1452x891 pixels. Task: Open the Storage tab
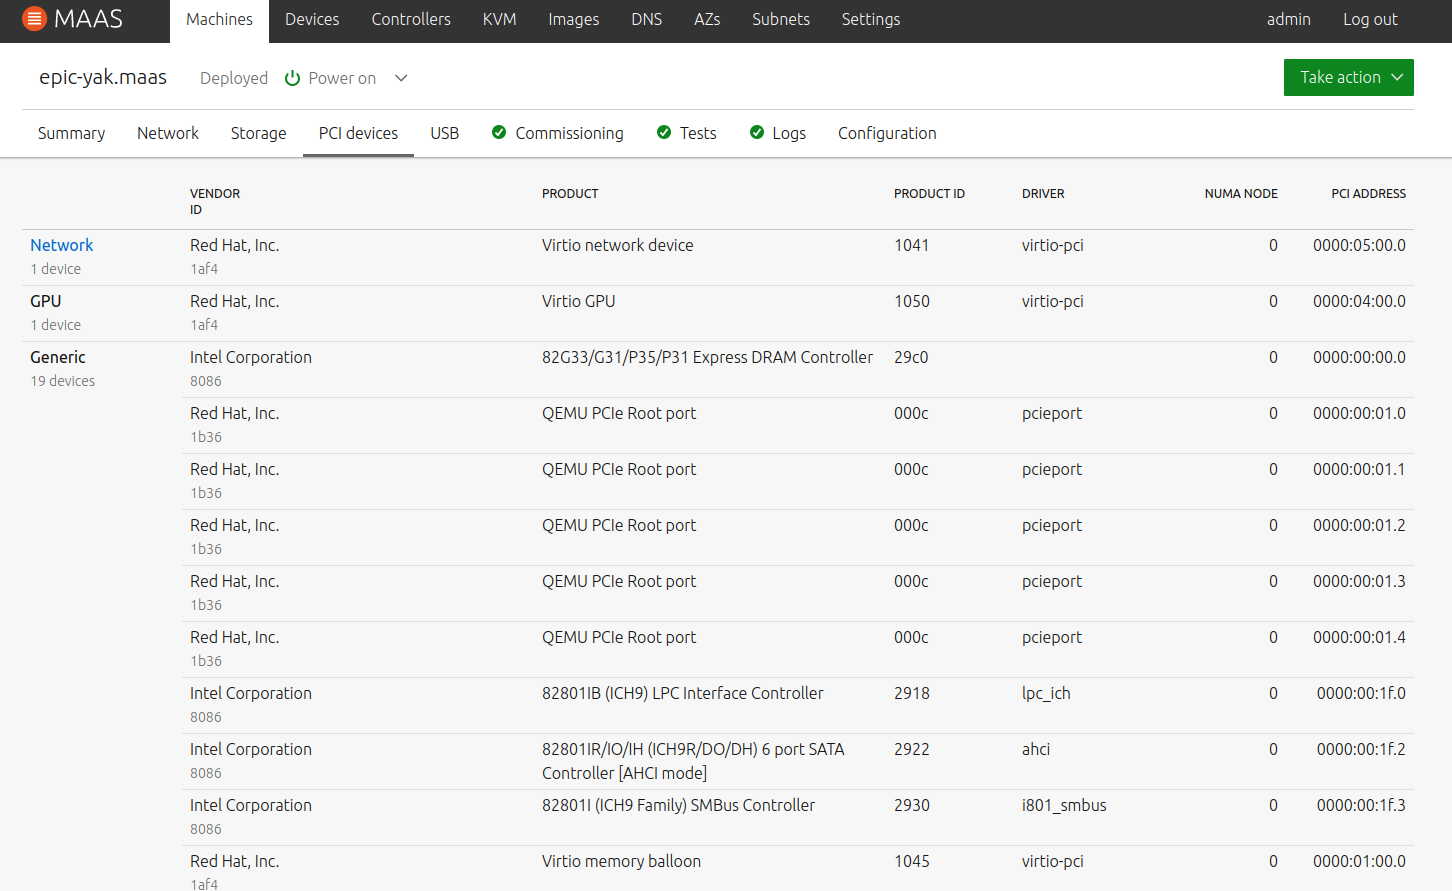pos(258,134)
